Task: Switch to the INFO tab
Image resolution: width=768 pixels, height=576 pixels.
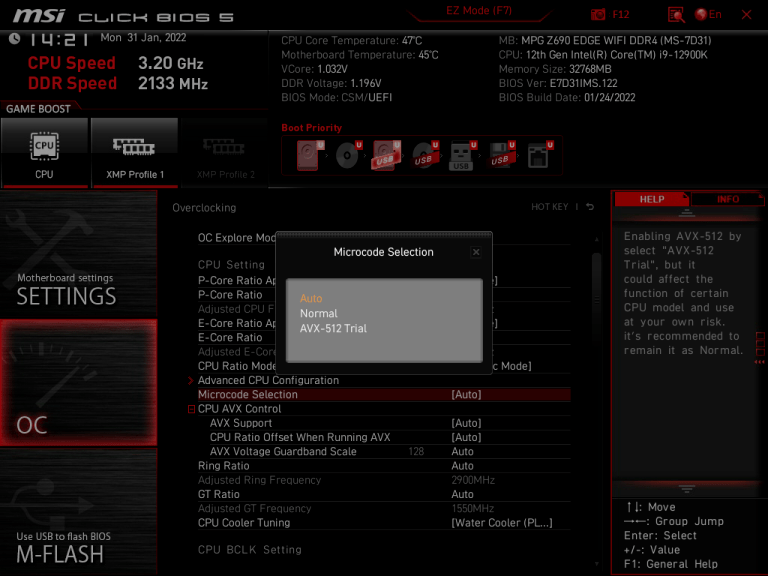Action: pyautogui.click(x=727, y=199)
